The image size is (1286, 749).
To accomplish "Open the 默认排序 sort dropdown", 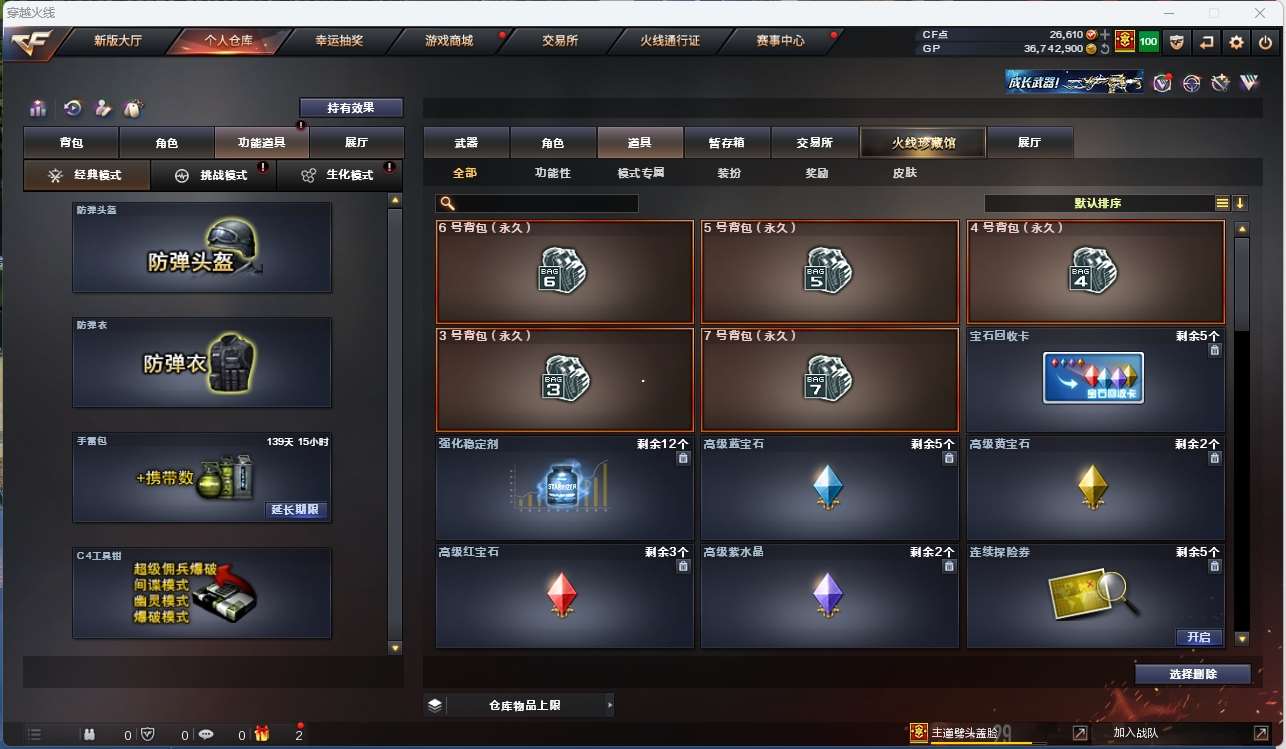I will tap(1098, 203).
